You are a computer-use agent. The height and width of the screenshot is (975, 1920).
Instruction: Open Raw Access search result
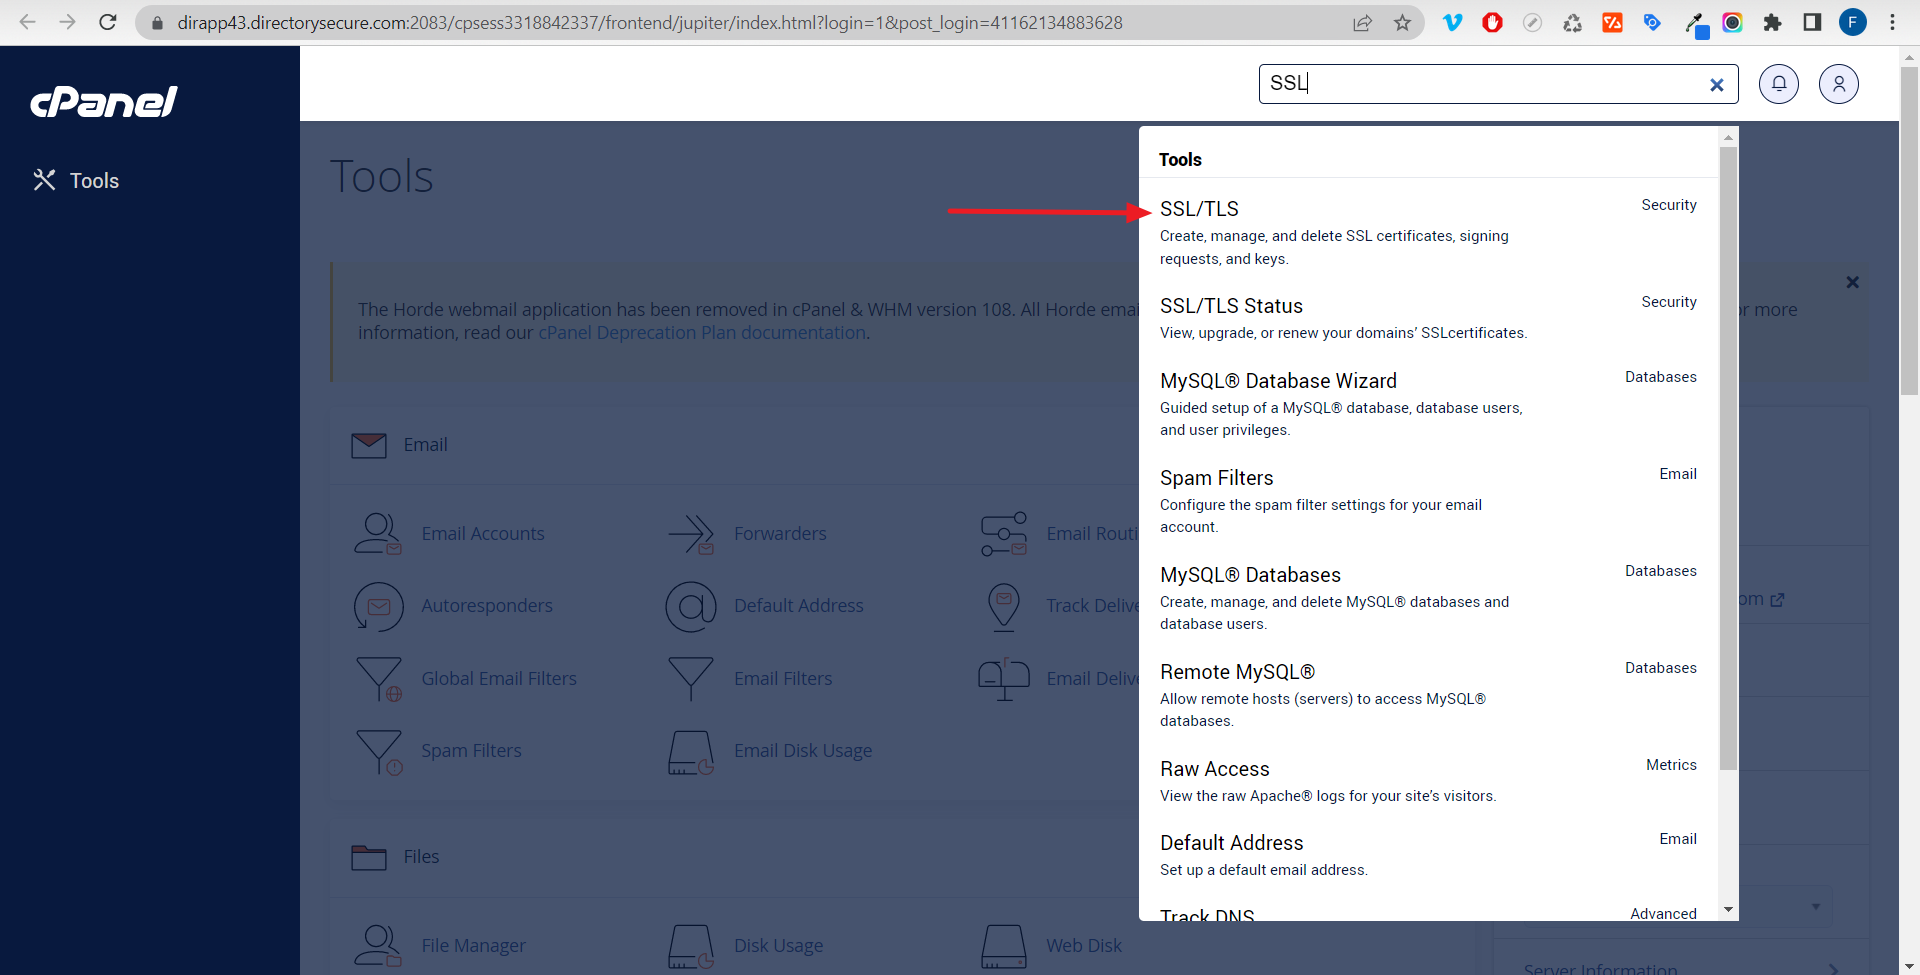tap(1214, 769)
